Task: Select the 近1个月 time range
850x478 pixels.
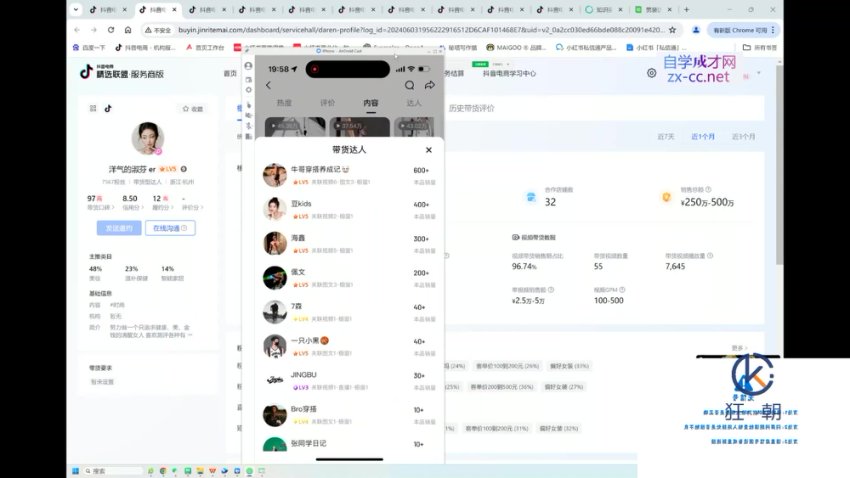Action: coord(703,136)
